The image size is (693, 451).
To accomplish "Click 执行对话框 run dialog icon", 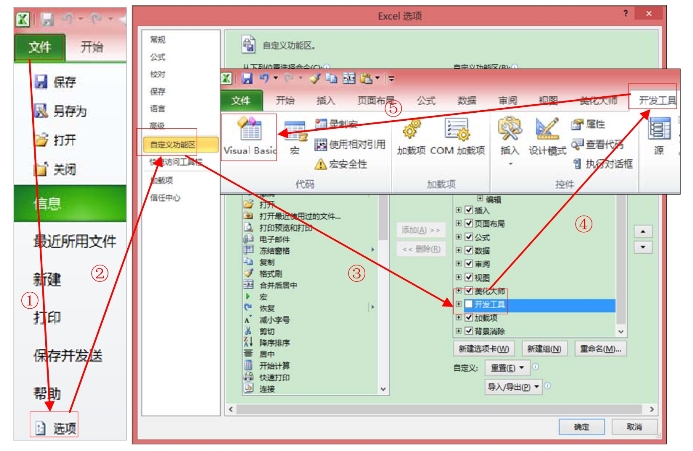I will [577, 164].
